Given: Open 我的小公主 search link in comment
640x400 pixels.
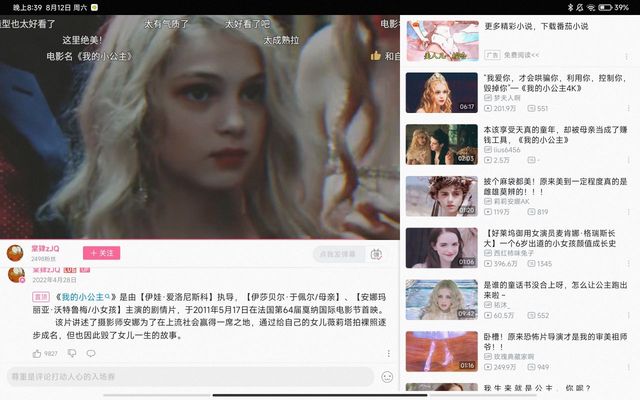Looking at the screenshot, I should 85,297.
